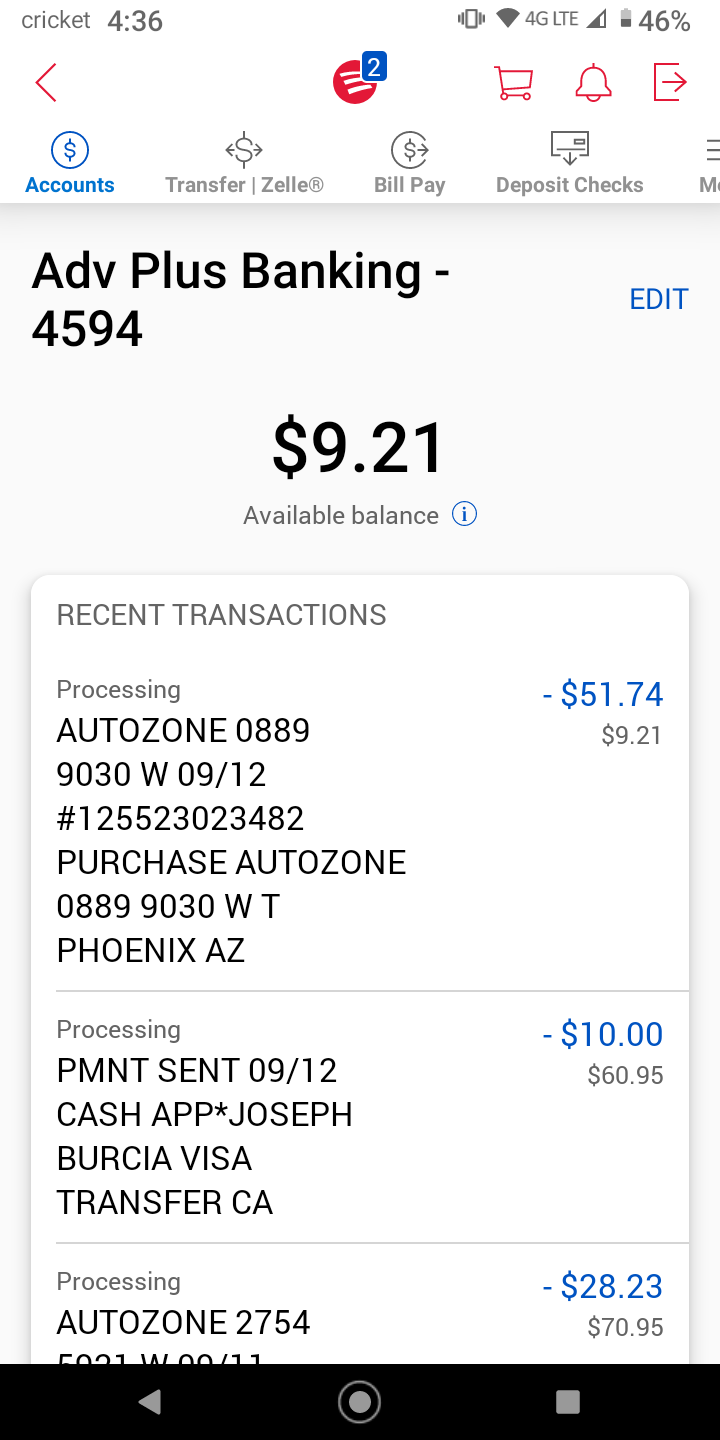Open the shopping cart icon

pos(514,82)
